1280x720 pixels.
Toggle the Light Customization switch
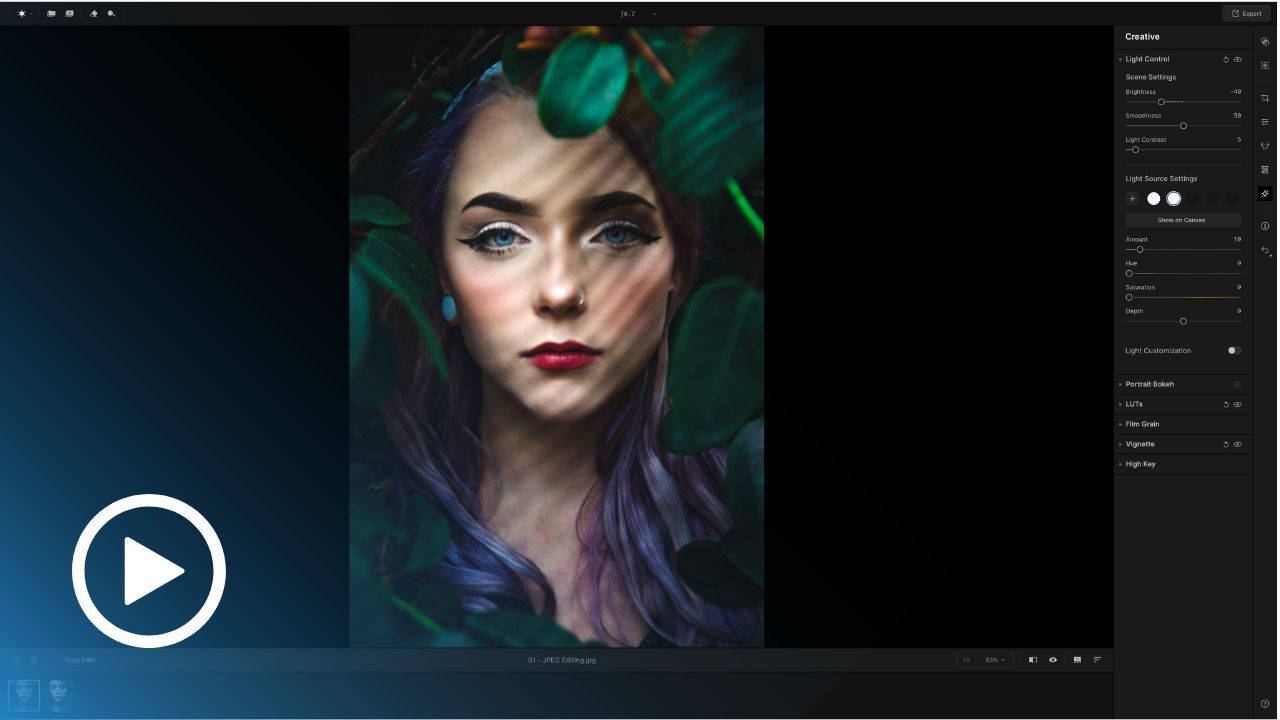tap(1234, 351)
